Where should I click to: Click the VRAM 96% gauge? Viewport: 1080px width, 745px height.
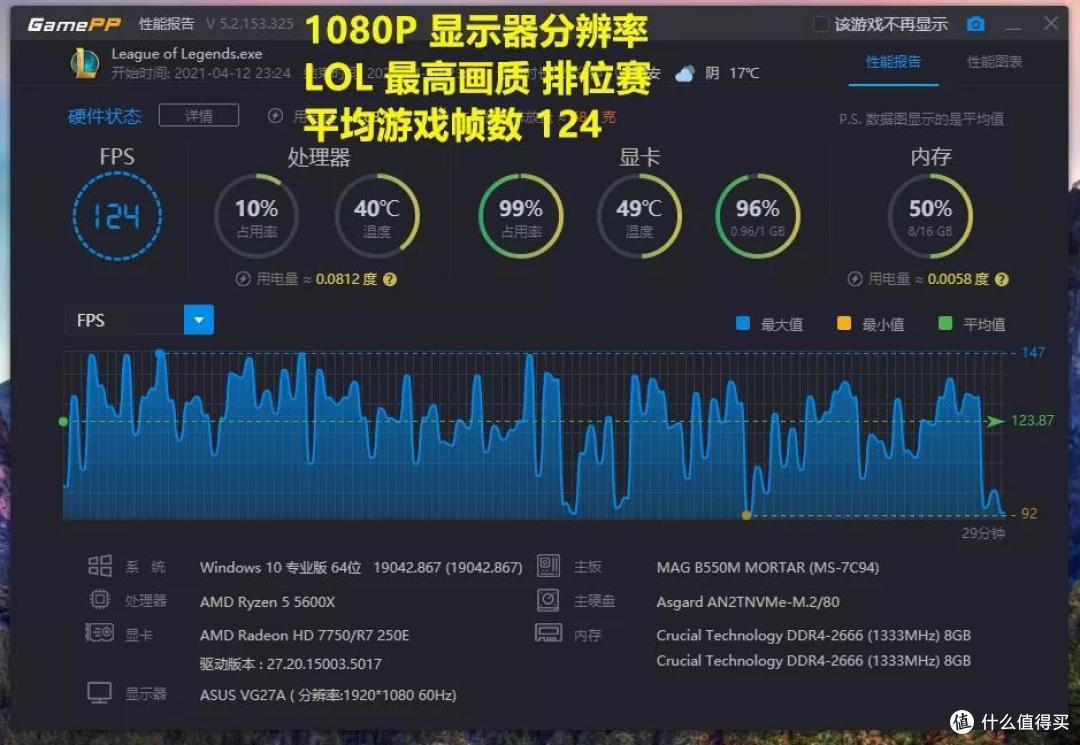(758, 216)
